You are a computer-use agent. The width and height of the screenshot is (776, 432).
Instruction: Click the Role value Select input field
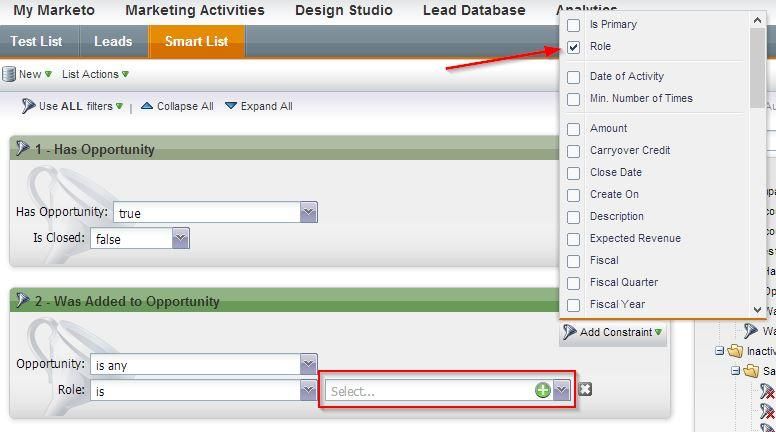(x=430, y=391)
